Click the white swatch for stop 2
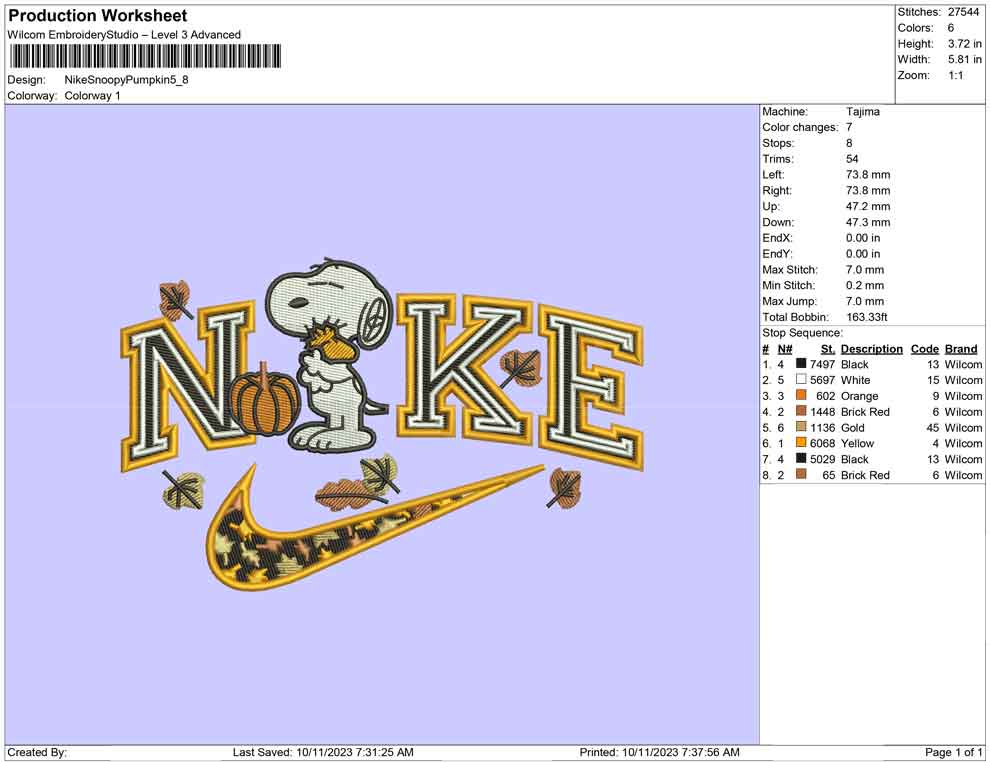Image resolution: width=990 pixels, height=762 pixels. point(801,380)
